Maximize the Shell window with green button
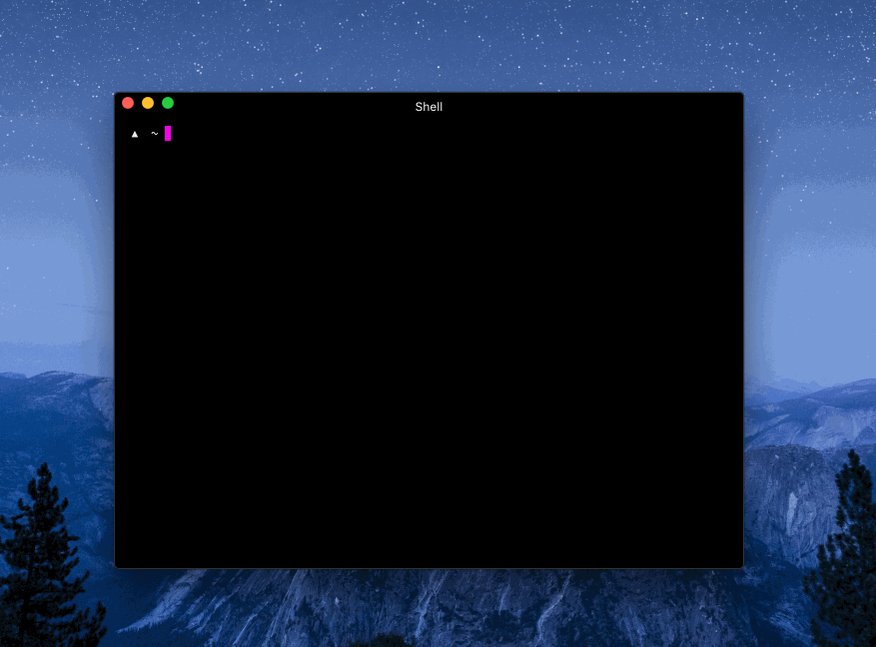The image size is (876, 647). click(x=168, y=103)
